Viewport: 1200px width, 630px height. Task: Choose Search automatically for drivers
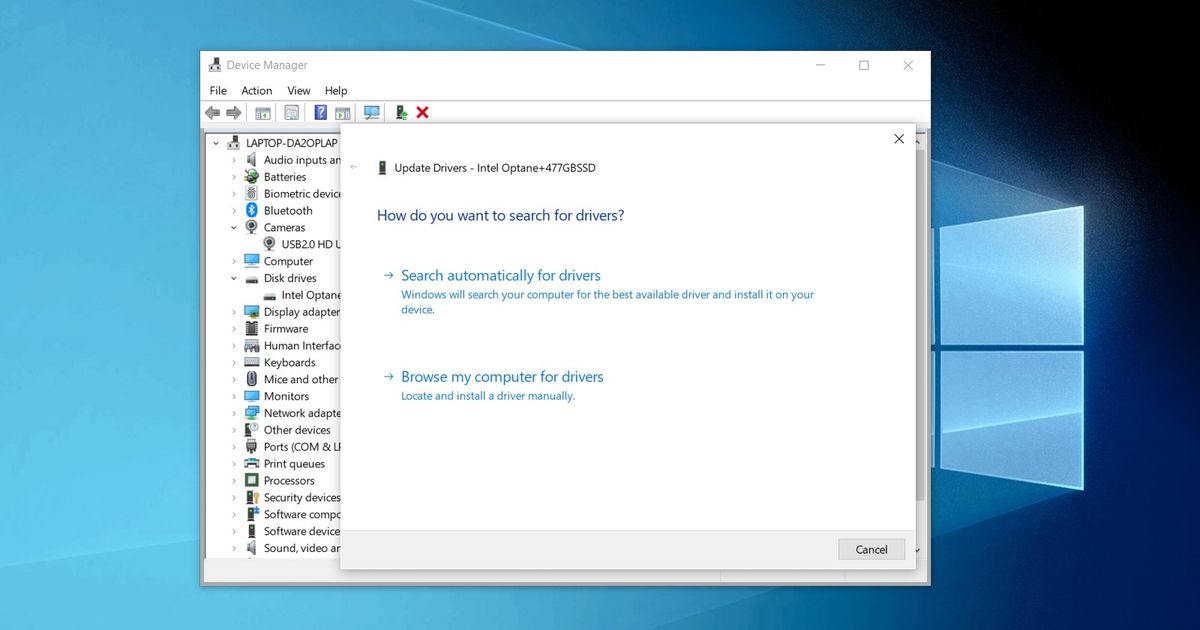[501, 275]
